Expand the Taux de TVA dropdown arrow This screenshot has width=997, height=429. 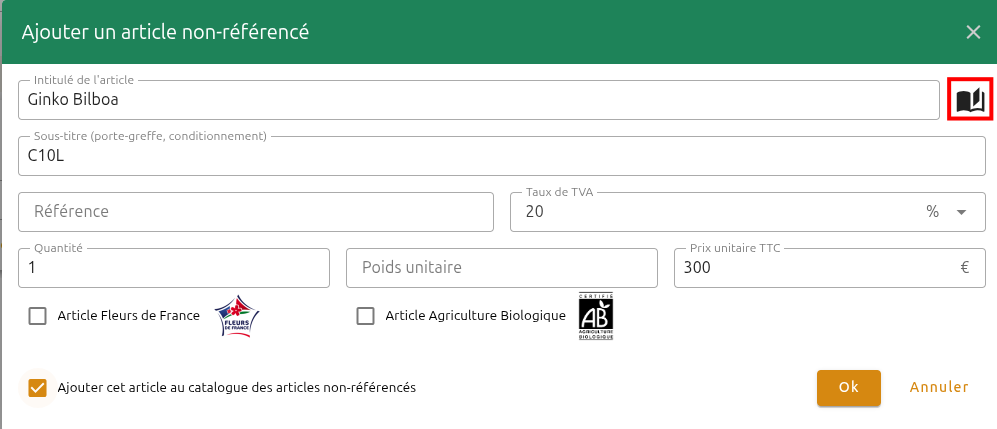961,212
